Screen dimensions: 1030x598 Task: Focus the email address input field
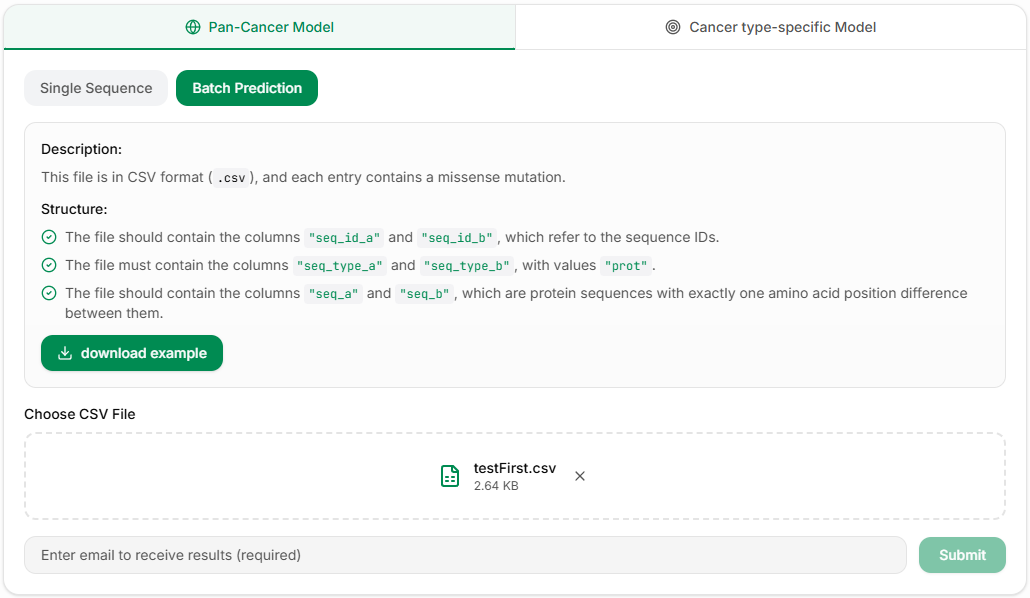(465, 555)
